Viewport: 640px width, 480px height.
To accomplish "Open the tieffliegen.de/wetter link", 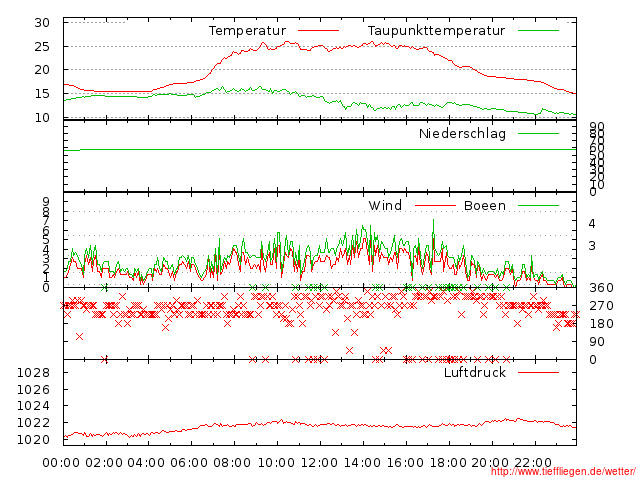I will pos(563,472).
